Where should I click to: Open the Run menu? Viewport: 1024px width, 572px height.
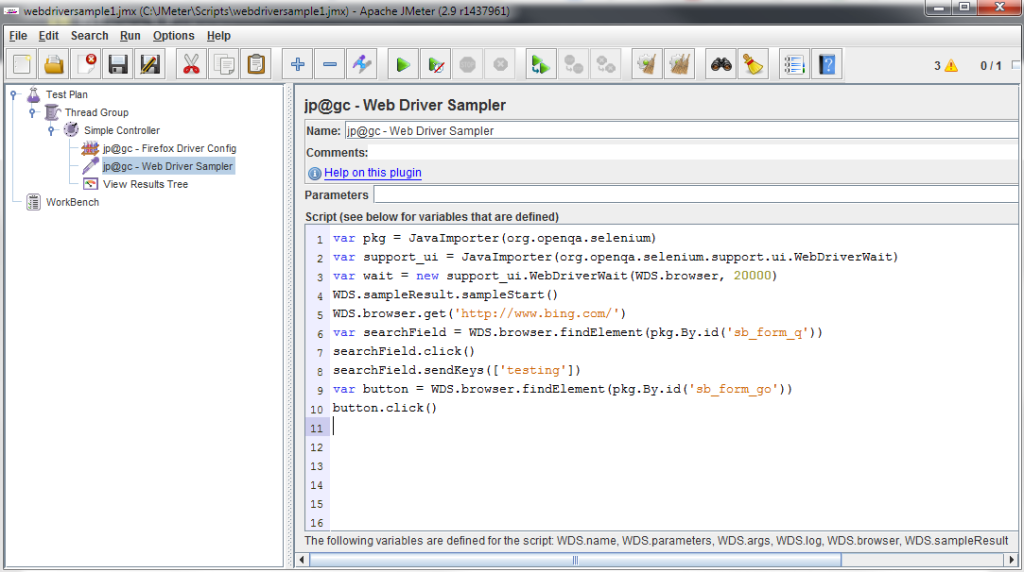(x=130, y=36)
